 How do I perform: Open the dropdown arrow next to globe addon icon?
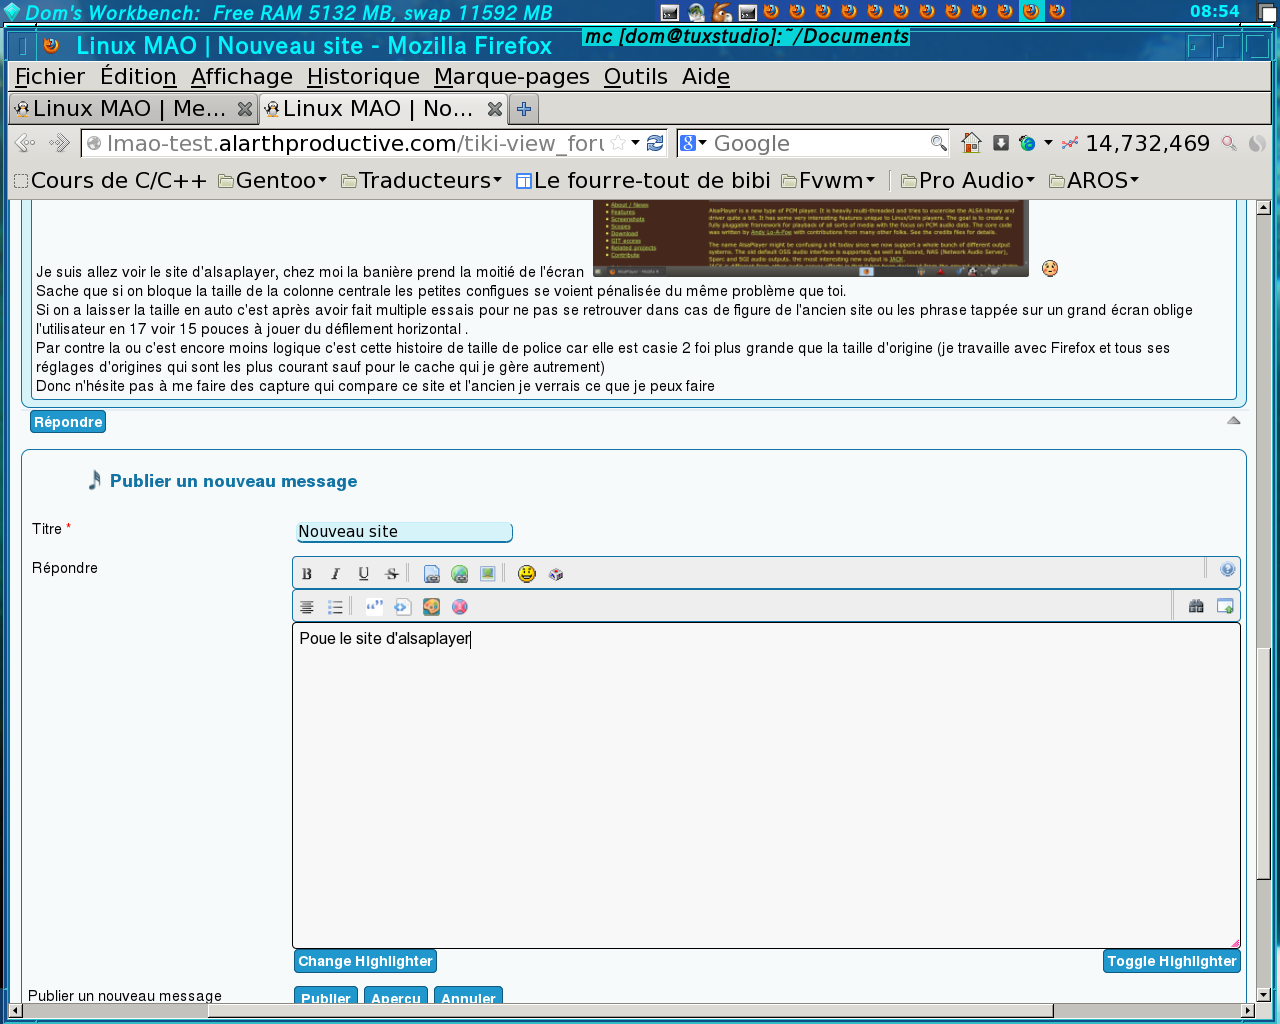coord(1048,143)
